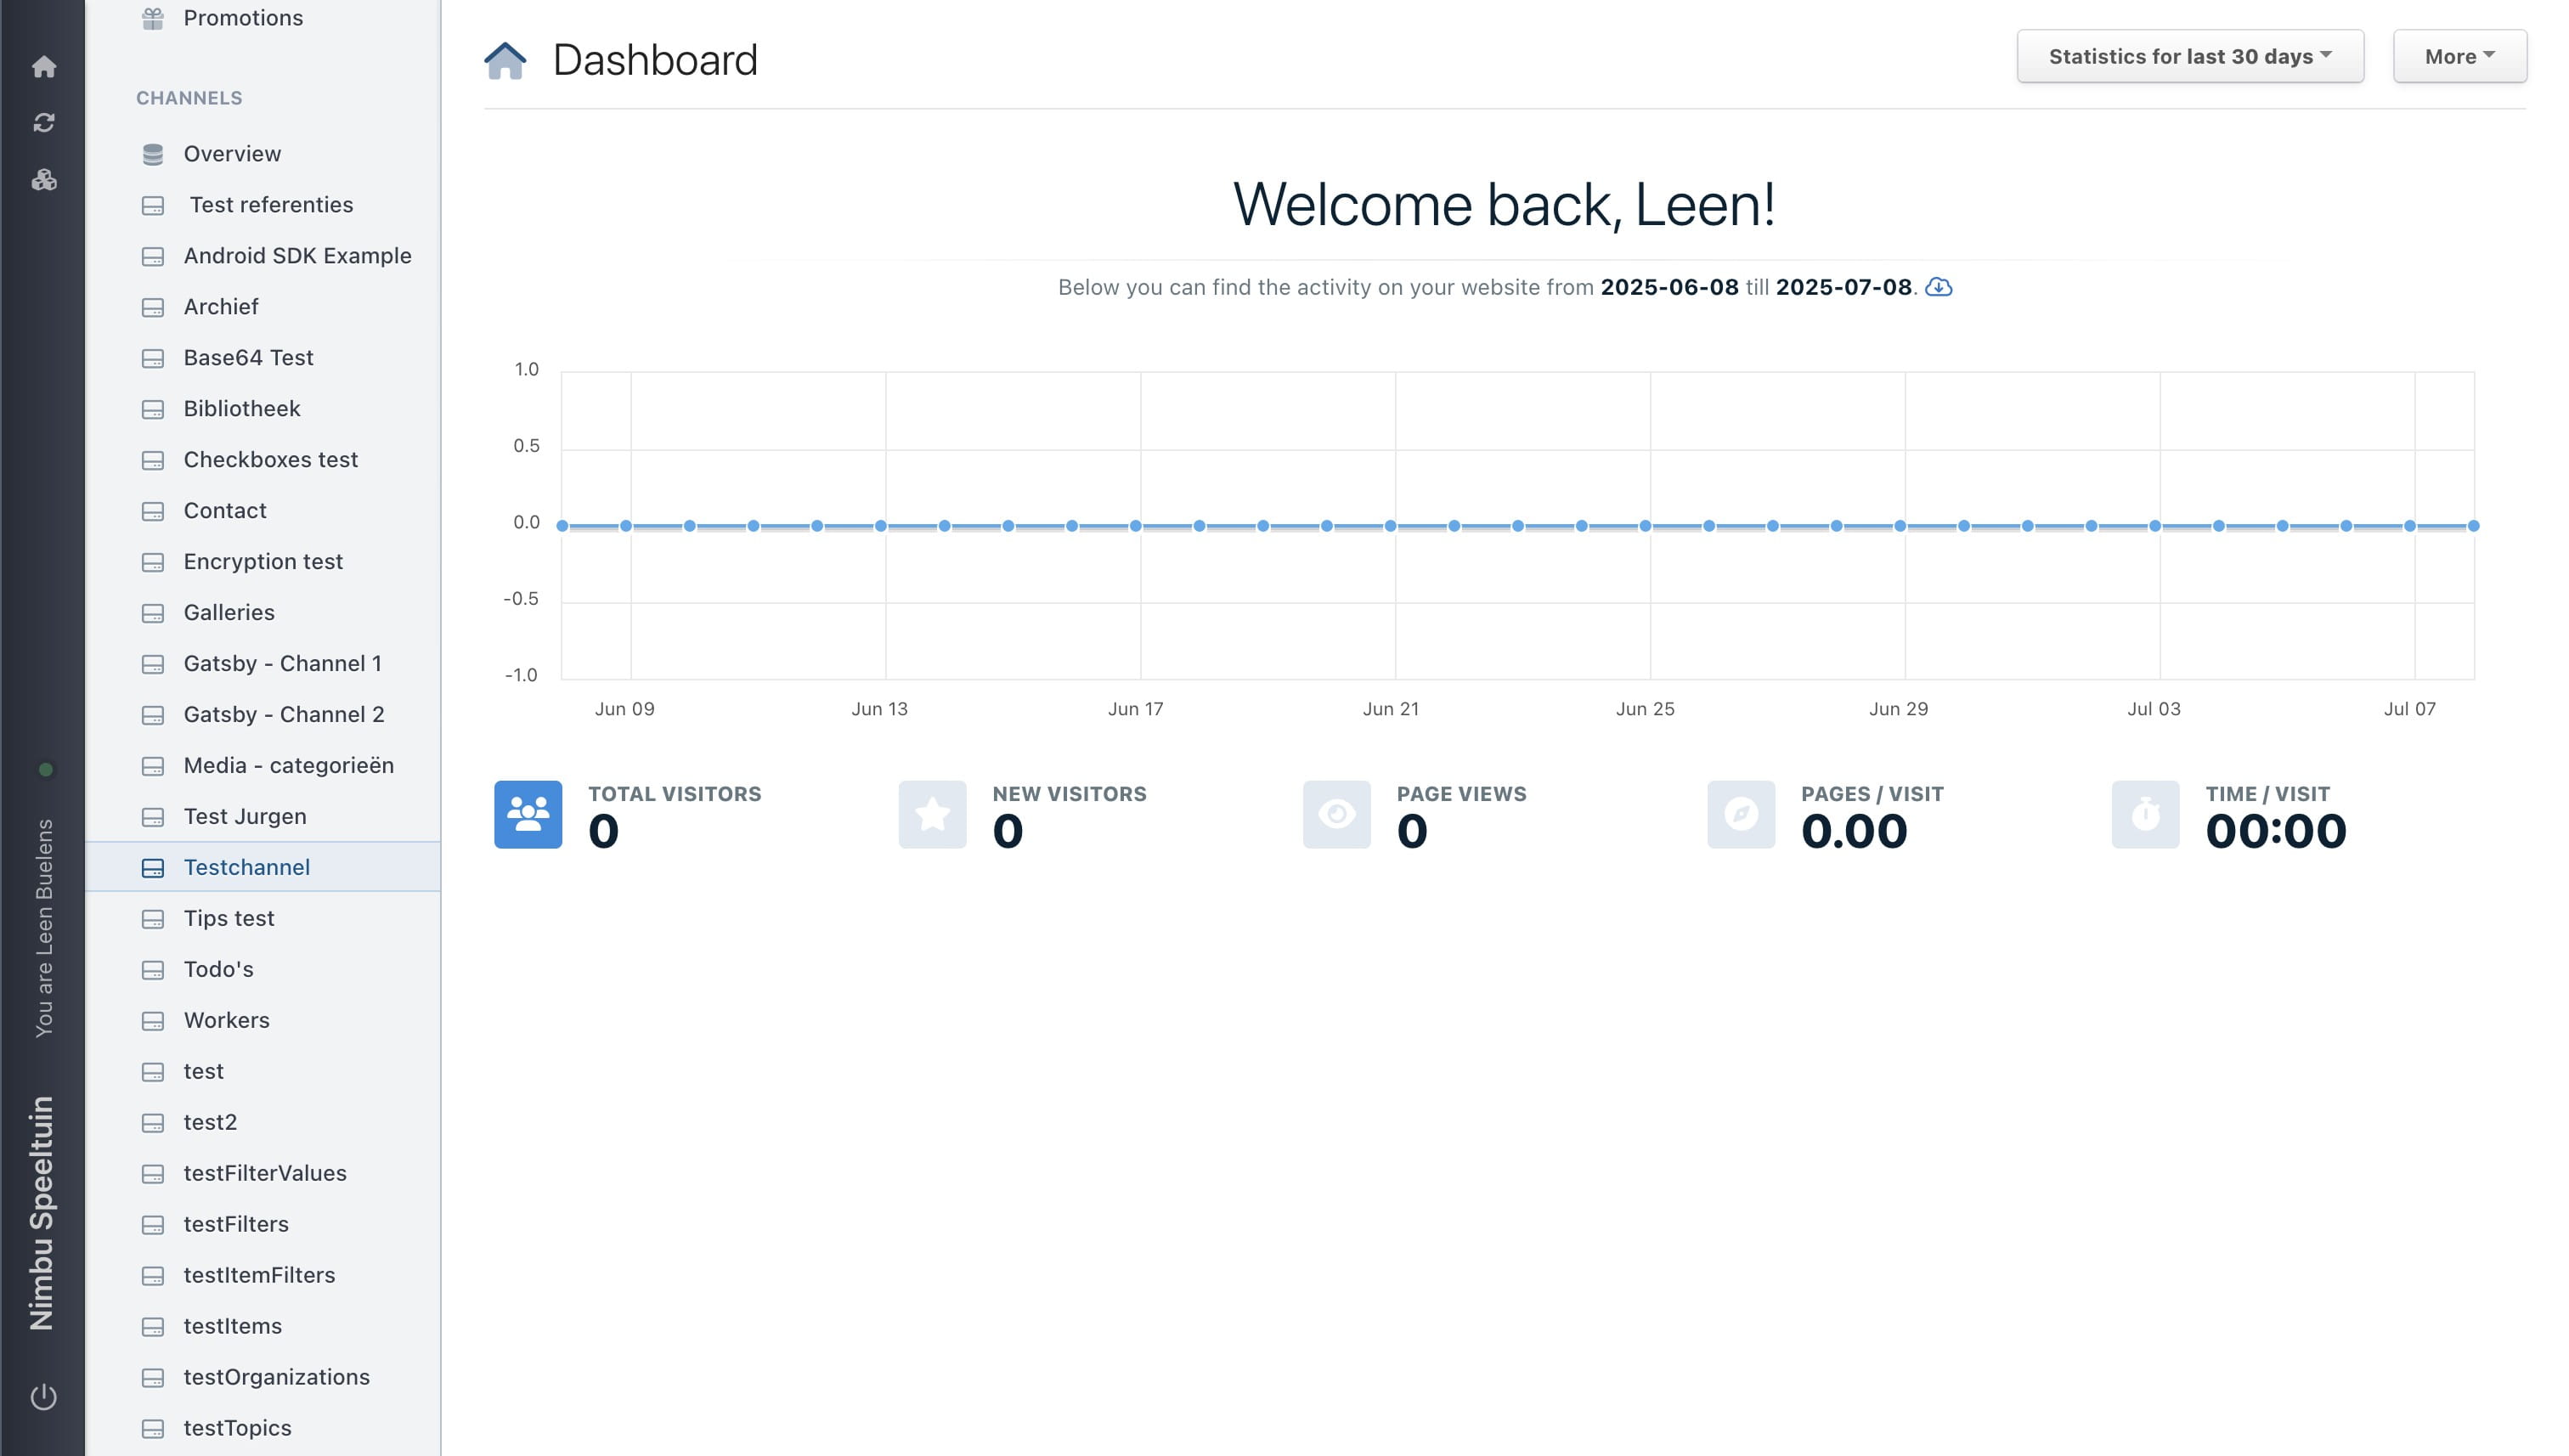Open Statistics for last 30 days dropdown

tap(2189, 57)
